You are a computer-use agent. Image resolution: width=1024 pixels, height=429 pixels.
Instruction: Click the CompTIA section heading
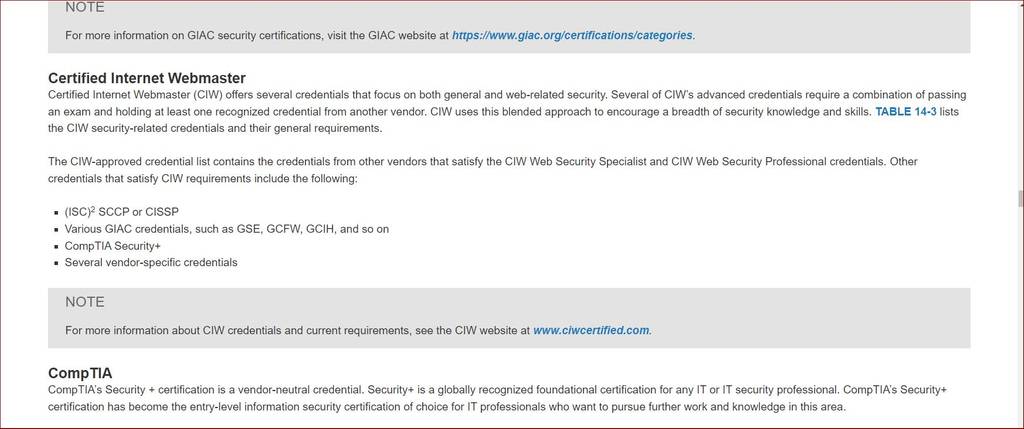[x=80, y=373]
